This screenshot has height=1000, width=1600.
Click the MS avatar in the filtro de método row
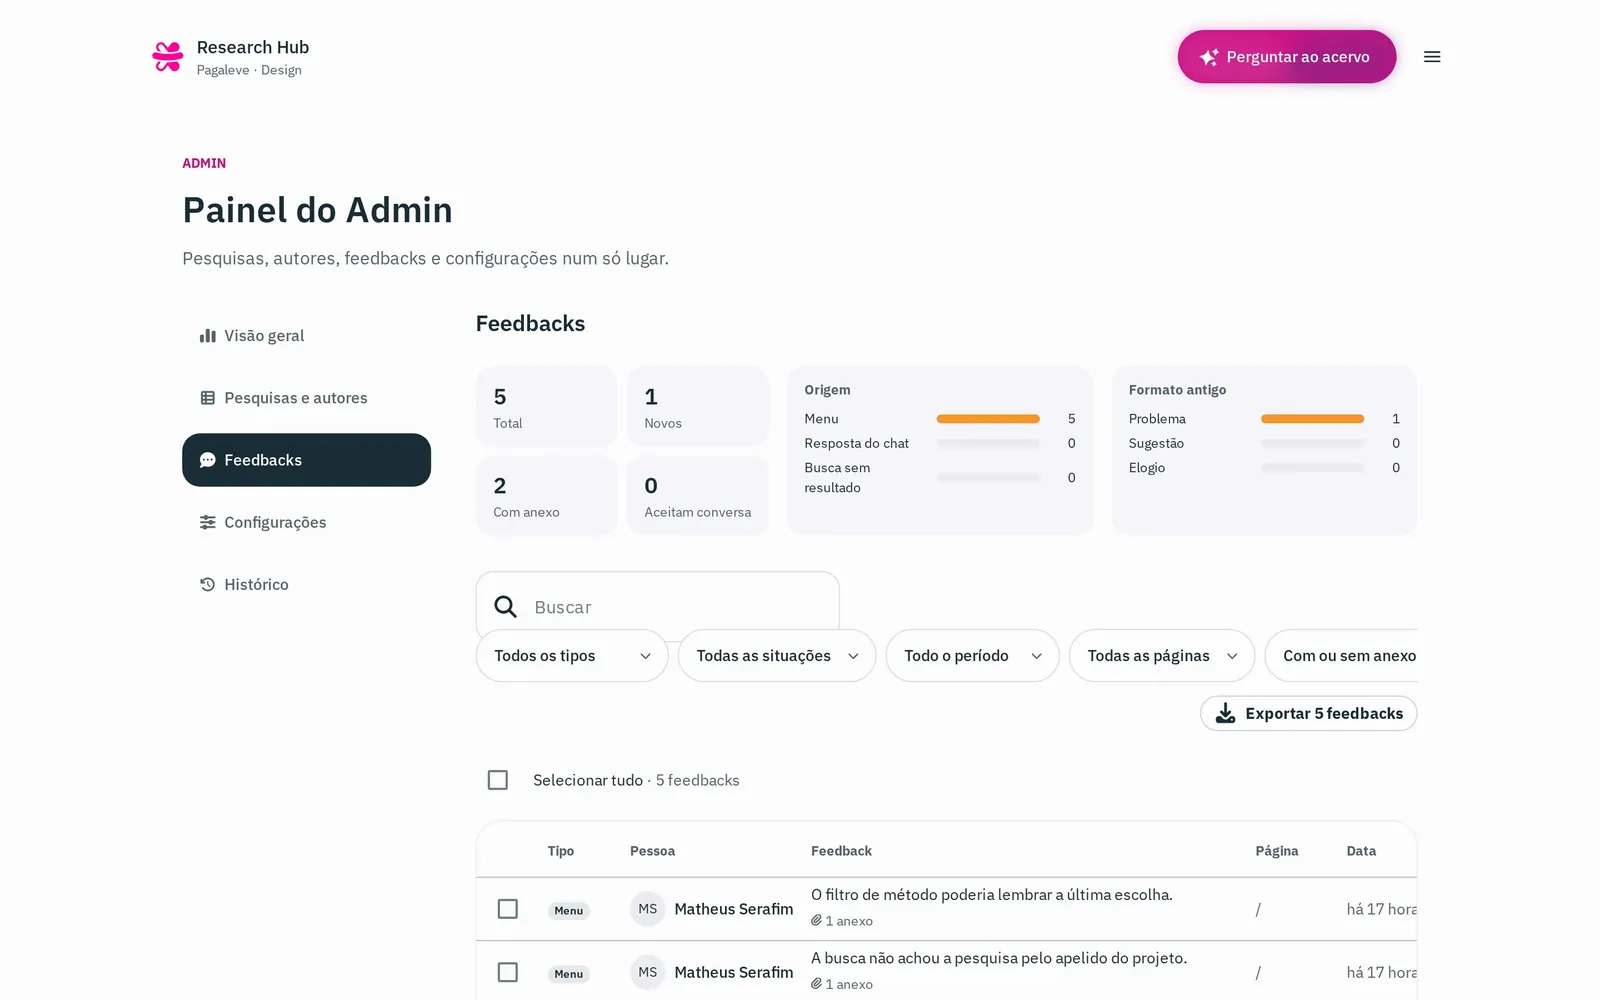point(648,909)
